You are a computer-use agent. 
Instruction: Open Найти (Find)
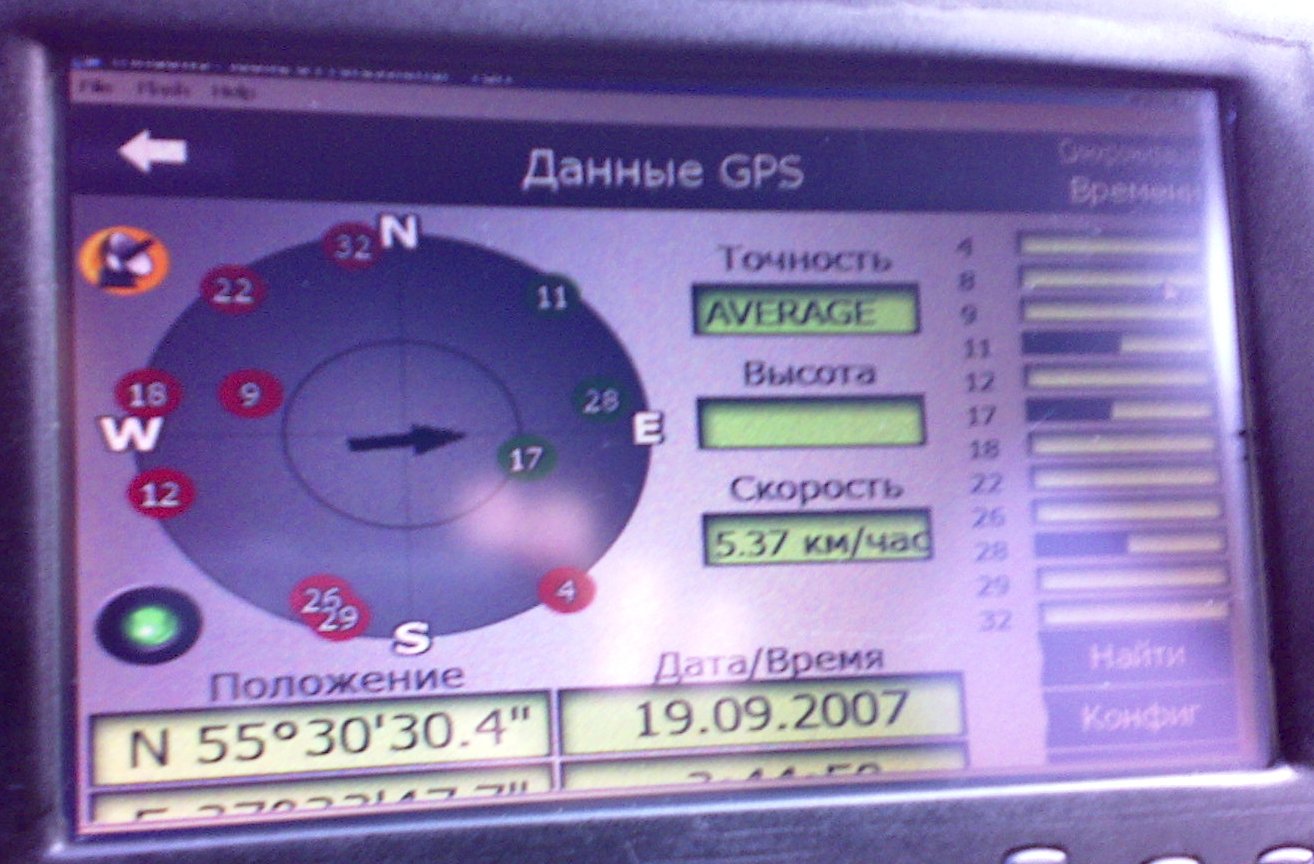(1136, 656)
